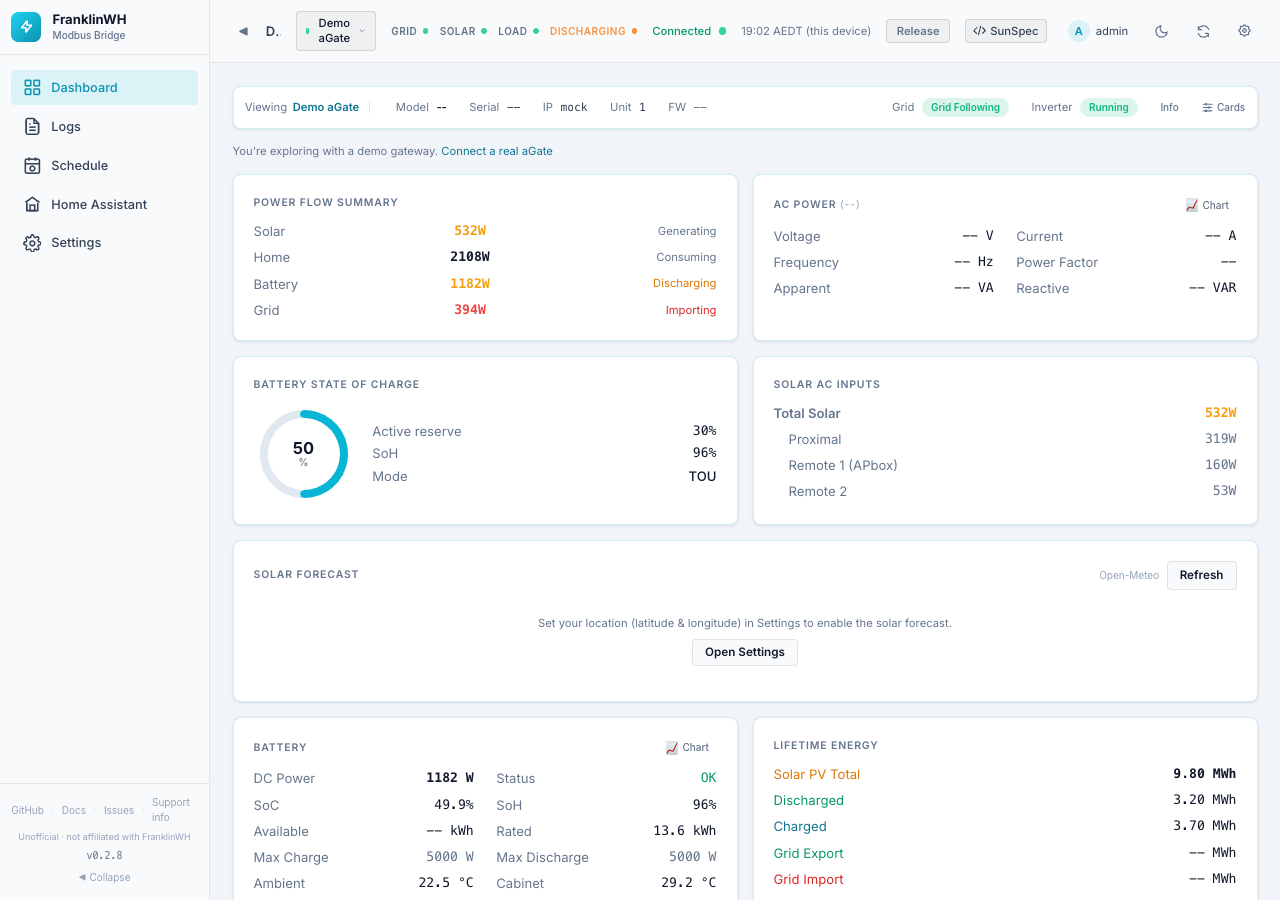Image resolution: width=1280 pixels, height=900 pixels.
Task: Click the 19:02 AEDT time display
Action: click(806, 31)
